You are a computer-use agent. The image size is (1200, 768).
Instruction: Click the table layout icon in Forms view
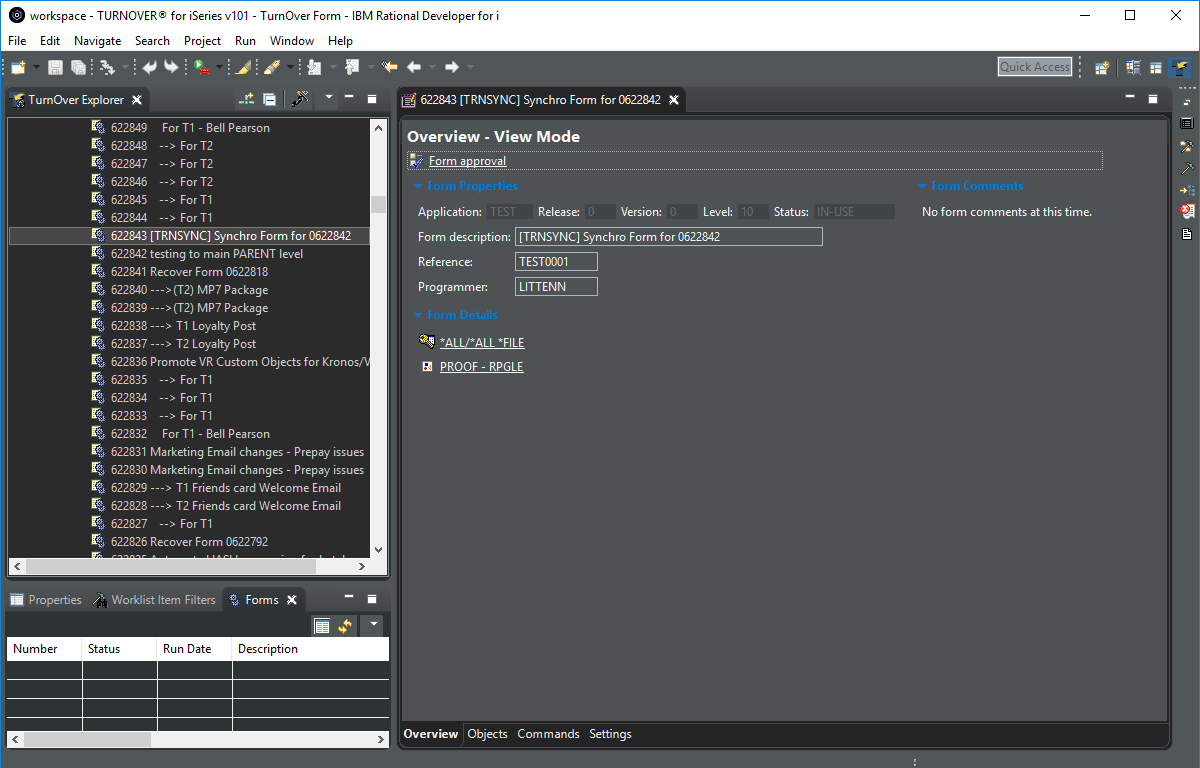pos(322,626)
